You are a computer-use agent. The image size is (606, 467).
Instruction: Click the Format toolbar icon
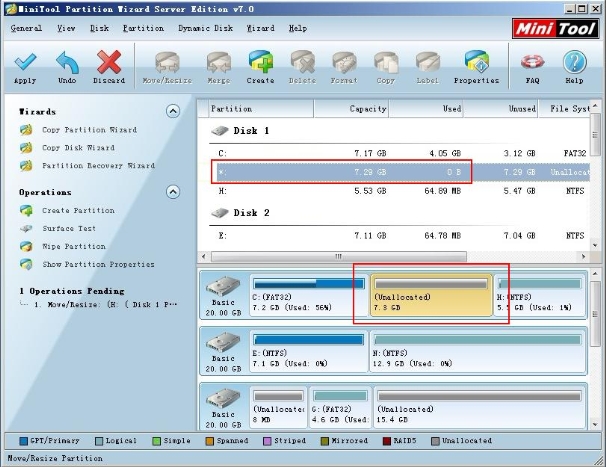click(x=344, y=63)
